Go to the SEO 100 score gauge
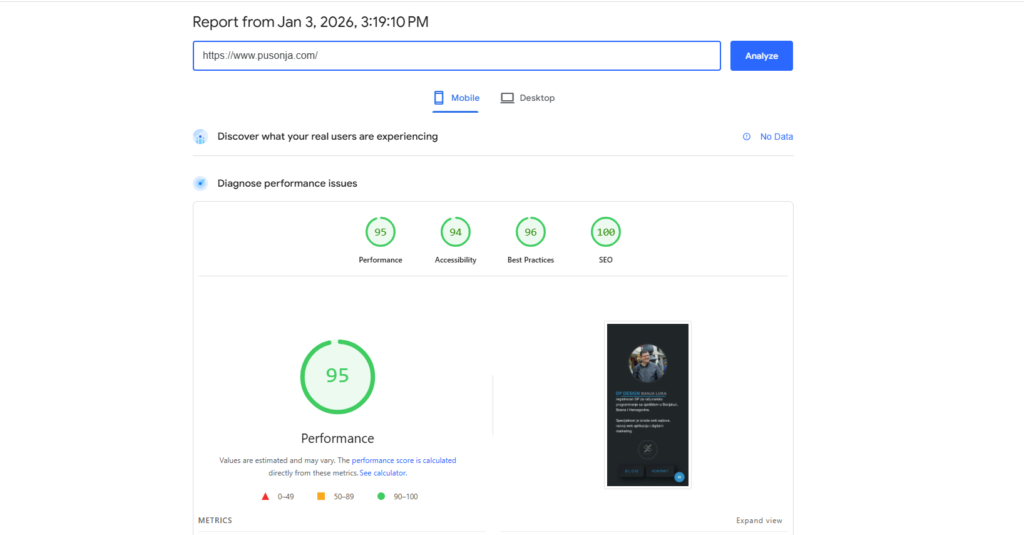The image size is (1024, 535). tap(604, 232)
